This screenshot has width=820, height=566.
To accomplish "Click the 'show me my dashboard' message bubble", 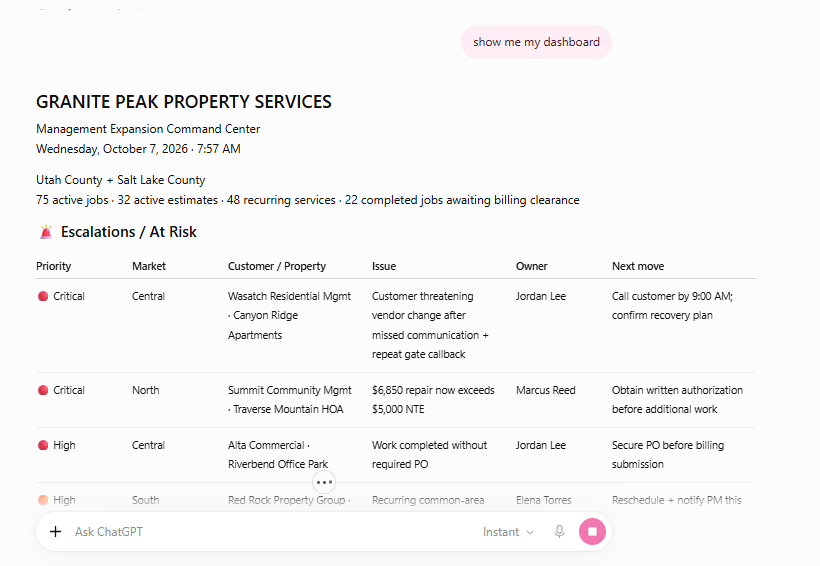I will pyautogui.click(x=536, y=42).
